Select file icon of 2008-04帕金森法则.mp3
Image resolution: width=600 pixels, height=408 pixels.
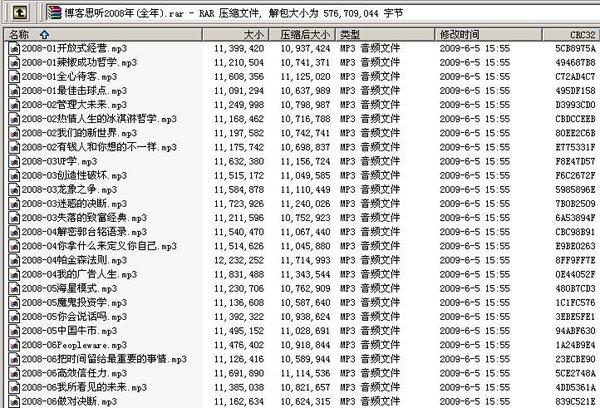point(14,260)
